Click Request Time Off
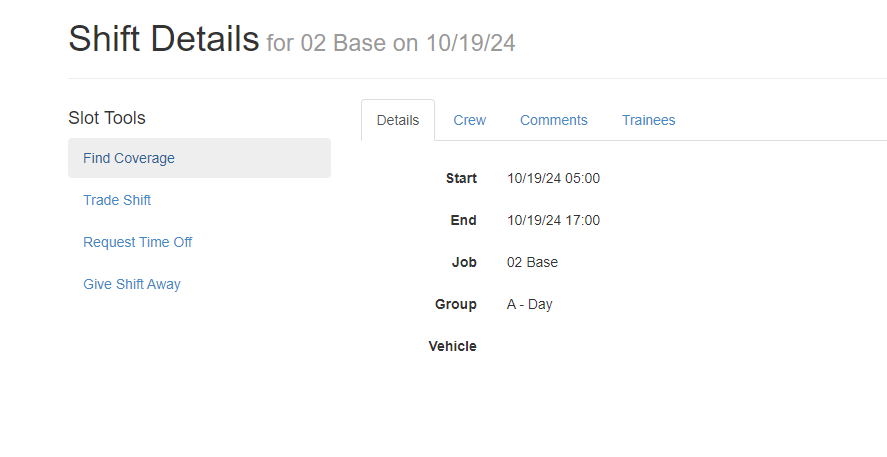887x457 pixels. click(137, 242)
